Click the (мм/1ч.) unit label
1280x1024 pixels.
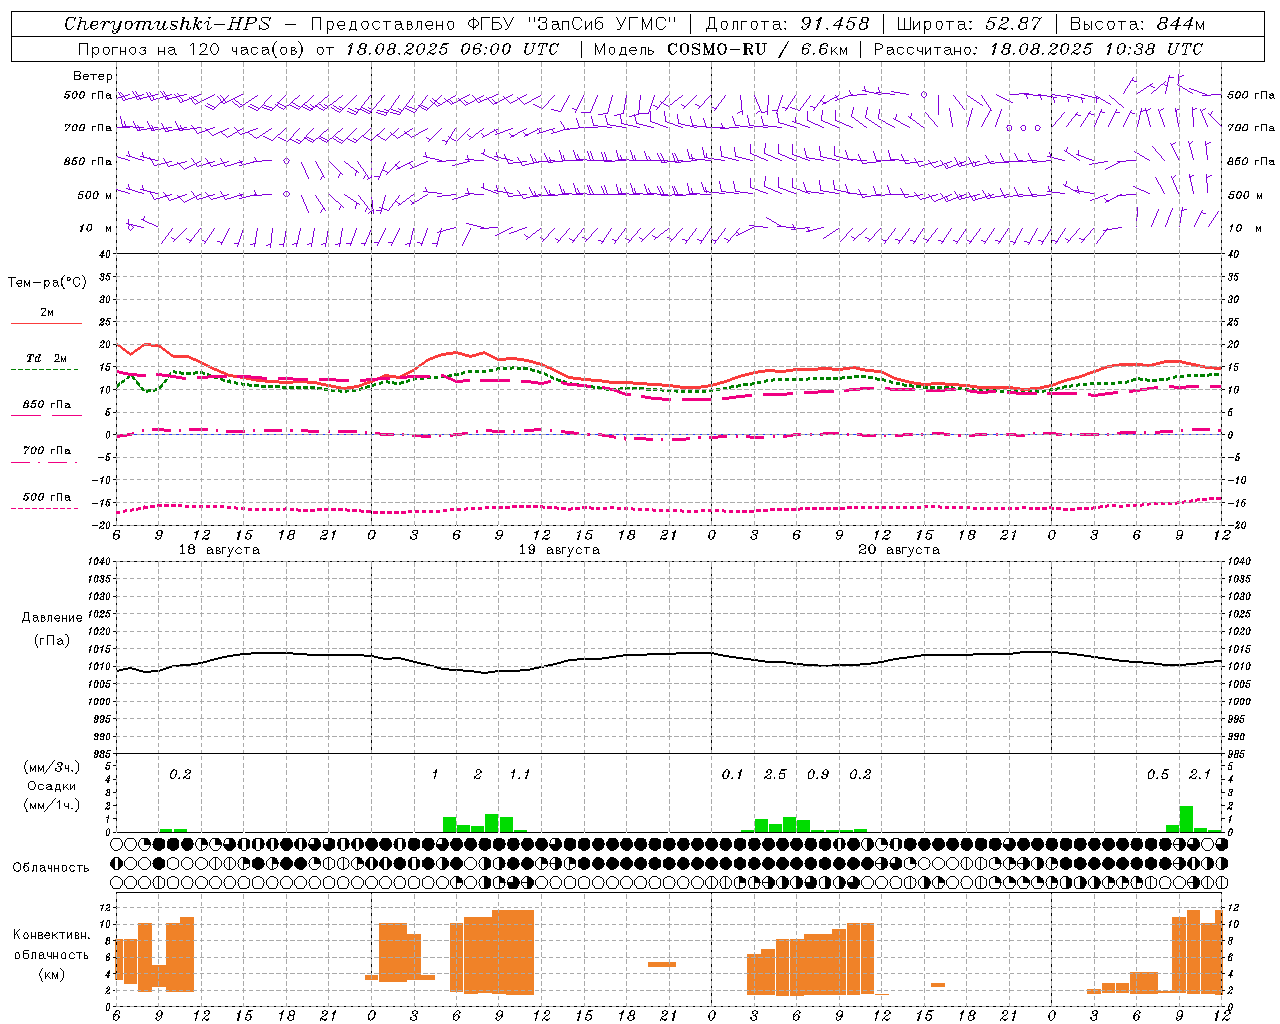[52, 805]
